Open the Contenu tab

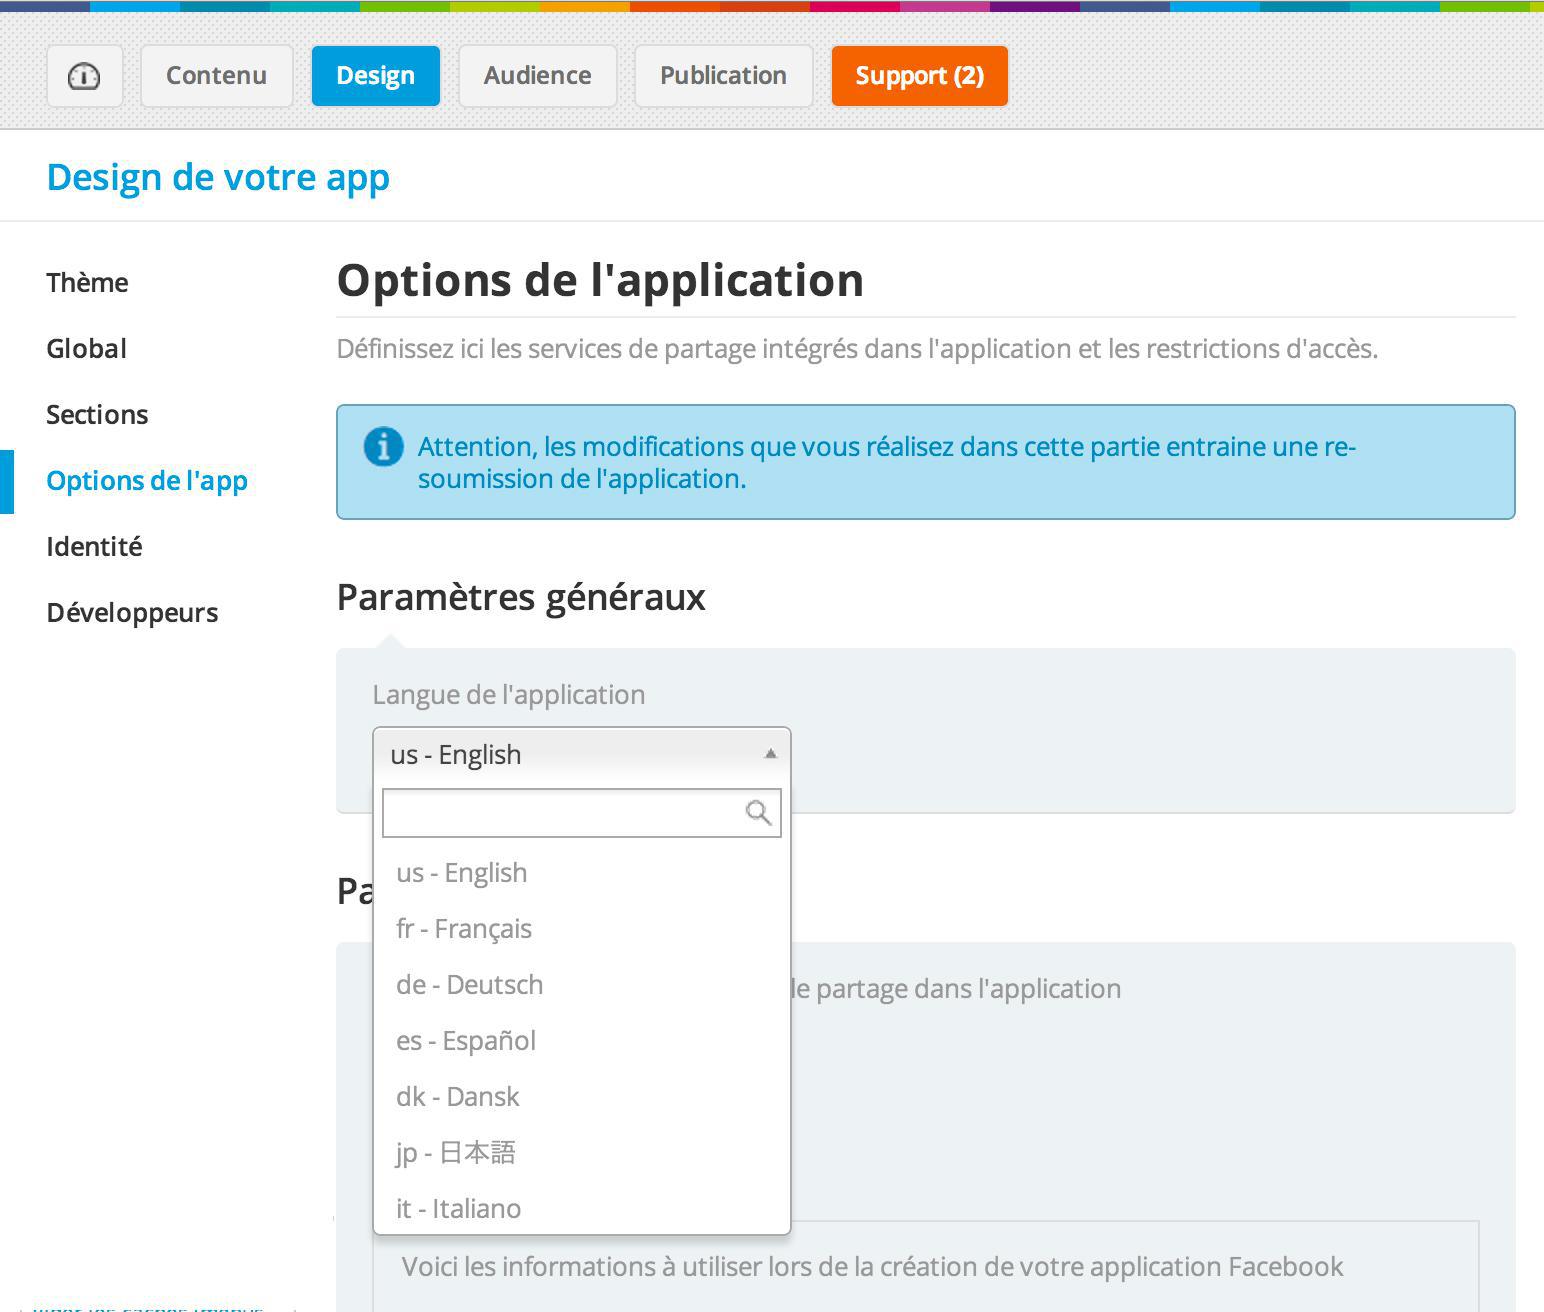216,76
